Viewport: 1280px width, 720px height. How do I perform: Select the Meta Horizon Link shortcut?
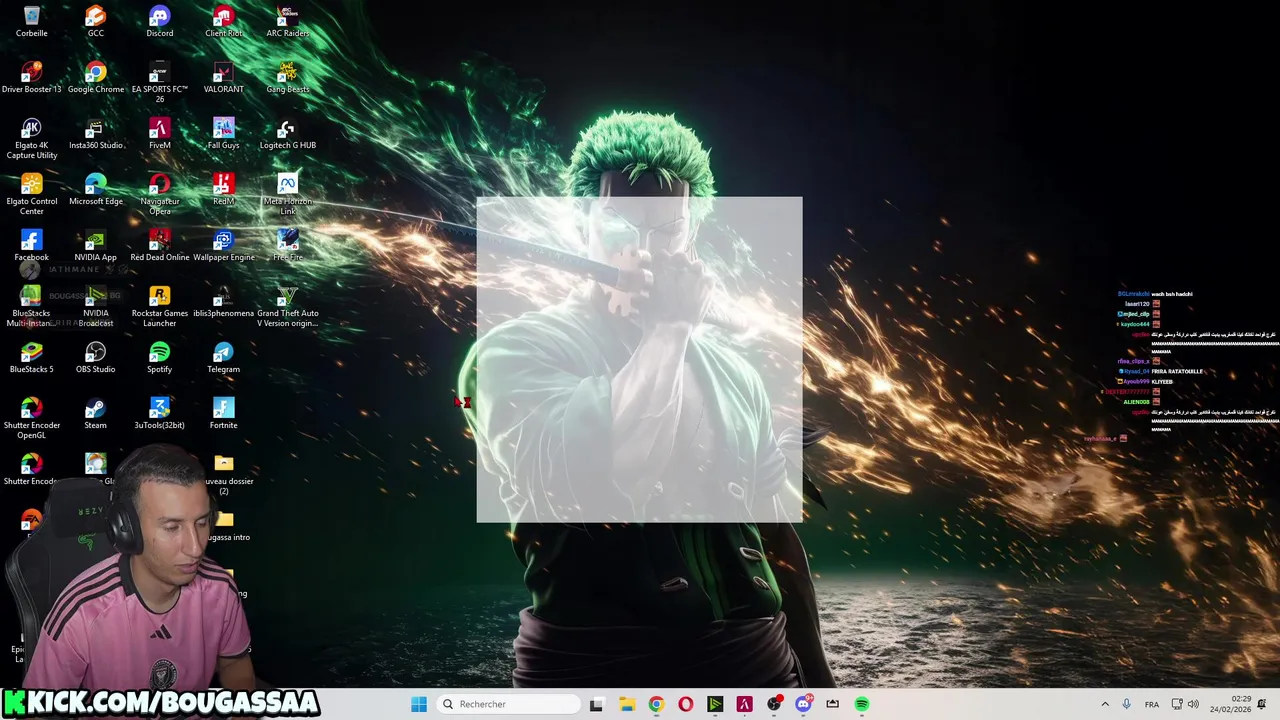click(288, 194)
